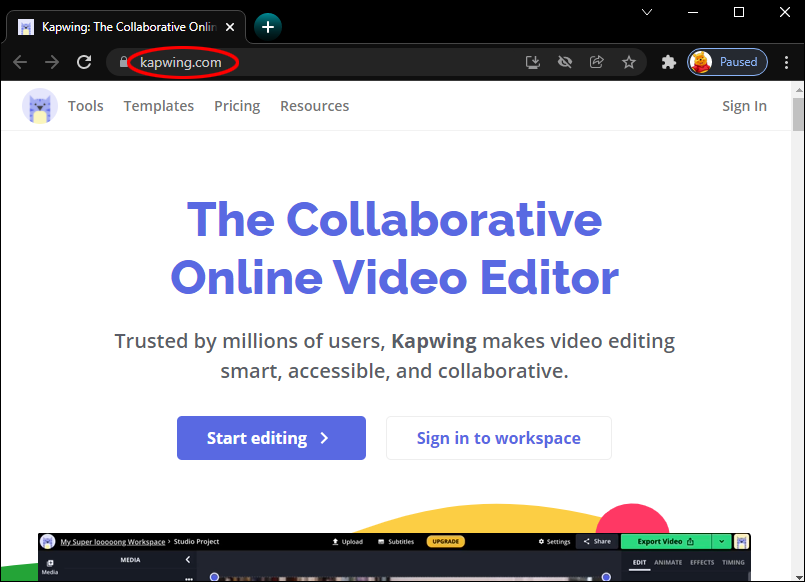Open the Tools menu
This screenshot has height=582, width=805.
click(x=86, y=106)
